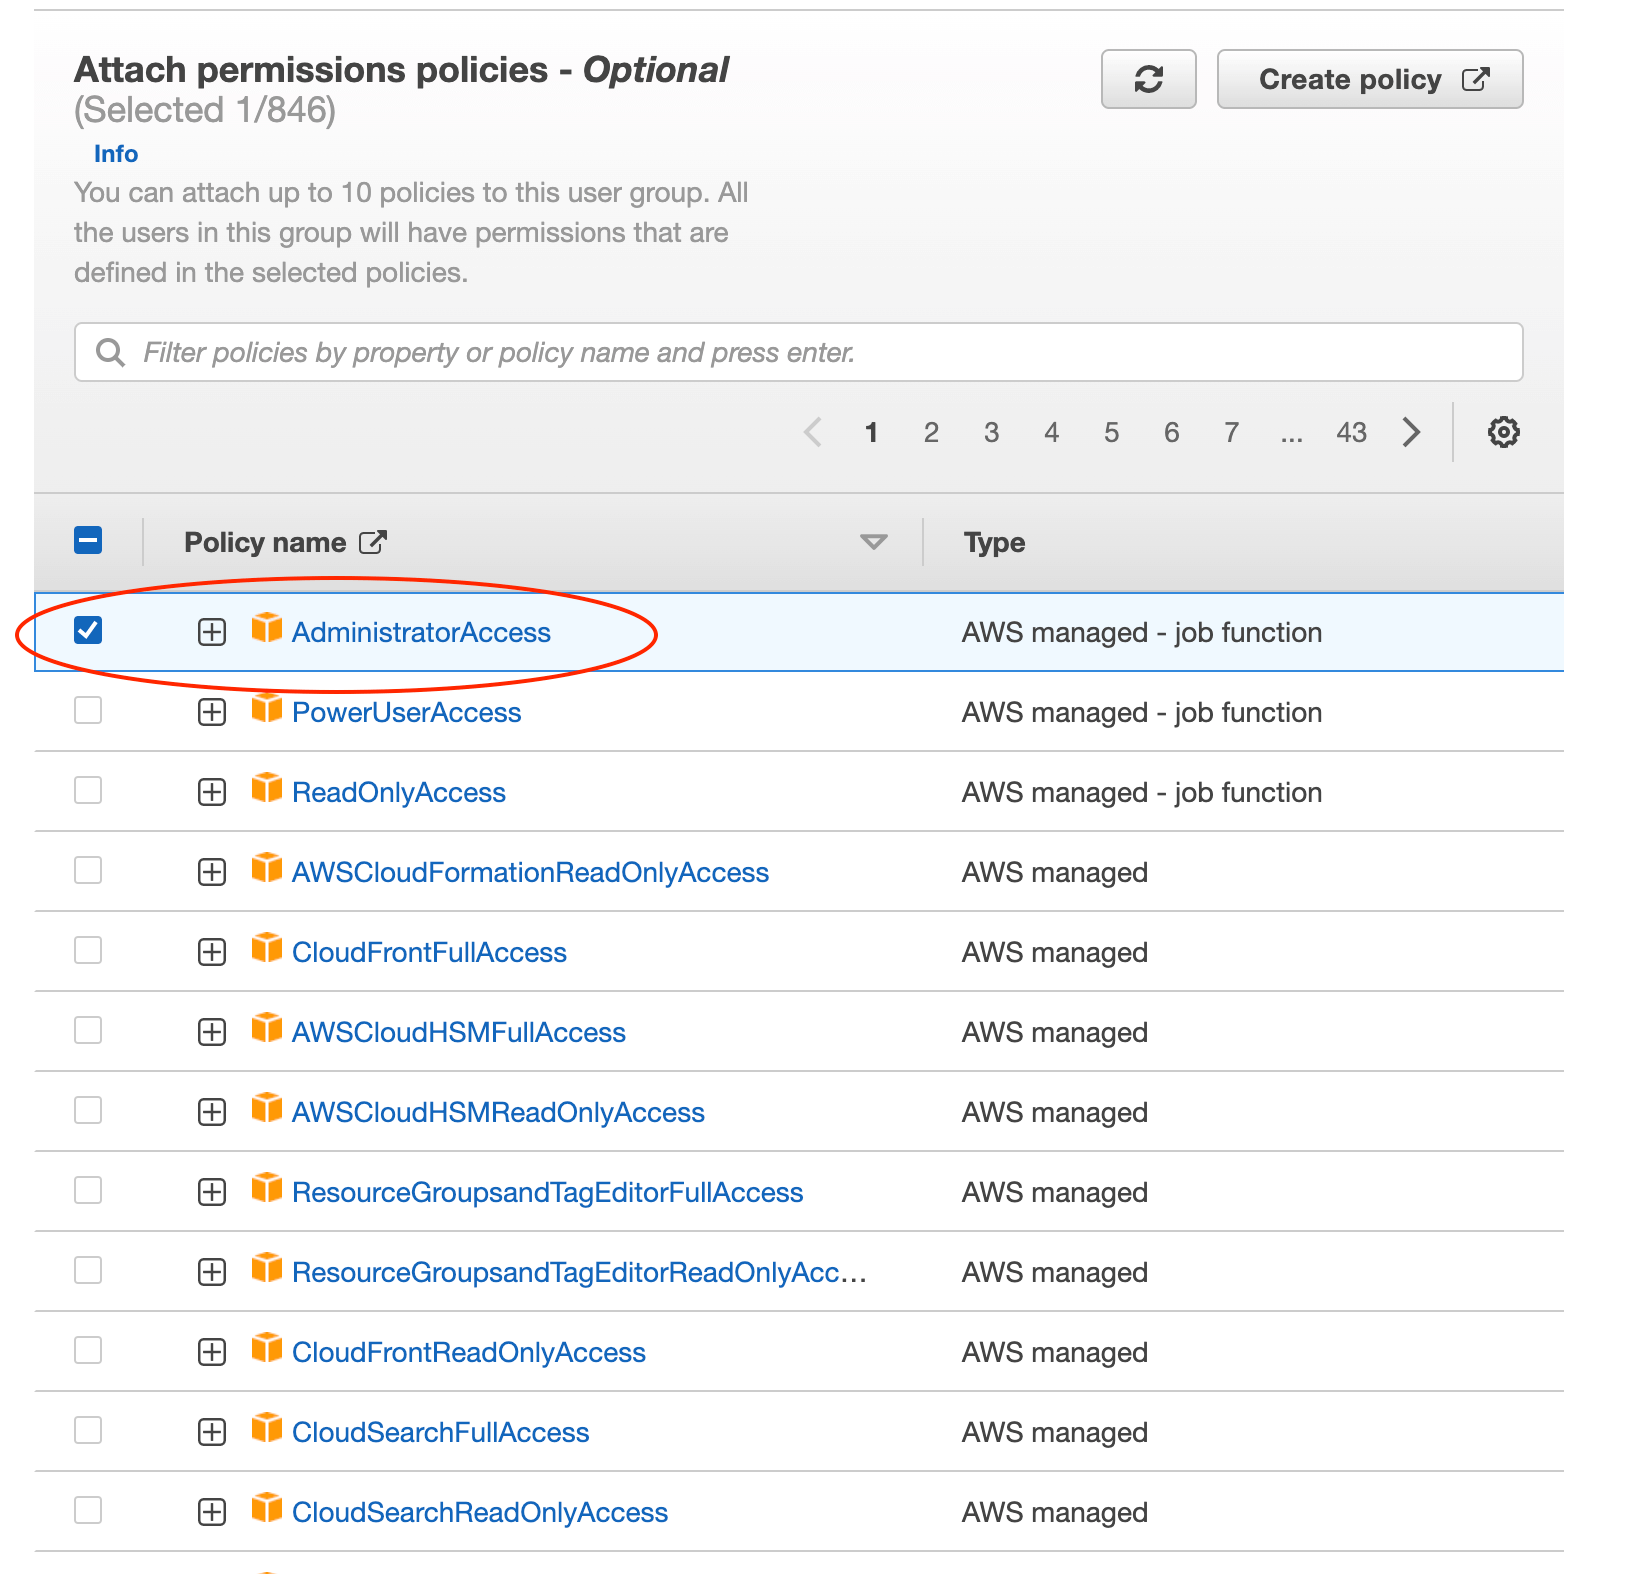
Task: Go to page 4 of policies
Action: (x=1051, y=432)
